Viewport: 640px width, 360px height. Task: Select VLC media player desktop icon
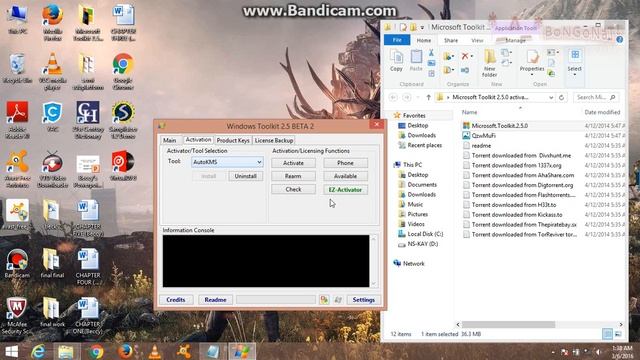click(x=53, y=71)
